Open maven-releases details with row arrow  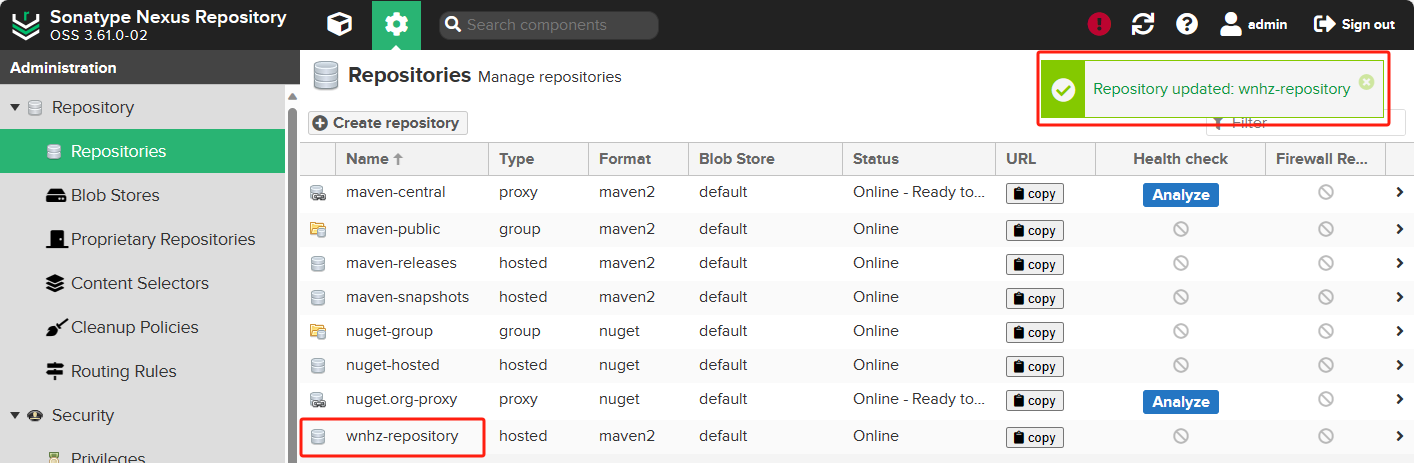[1400, 263]
